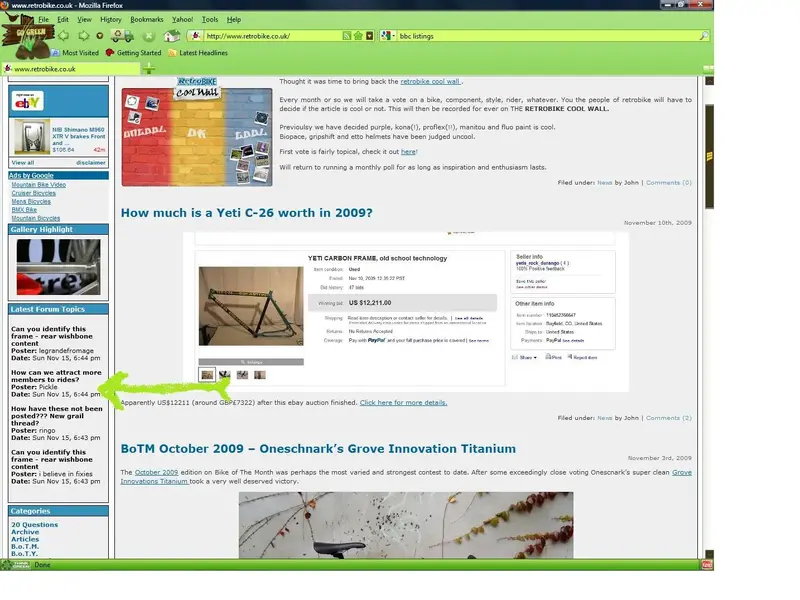Click the Yeti carbon frame auction photo
800x600 pixels.
click(x=251, y=306)
